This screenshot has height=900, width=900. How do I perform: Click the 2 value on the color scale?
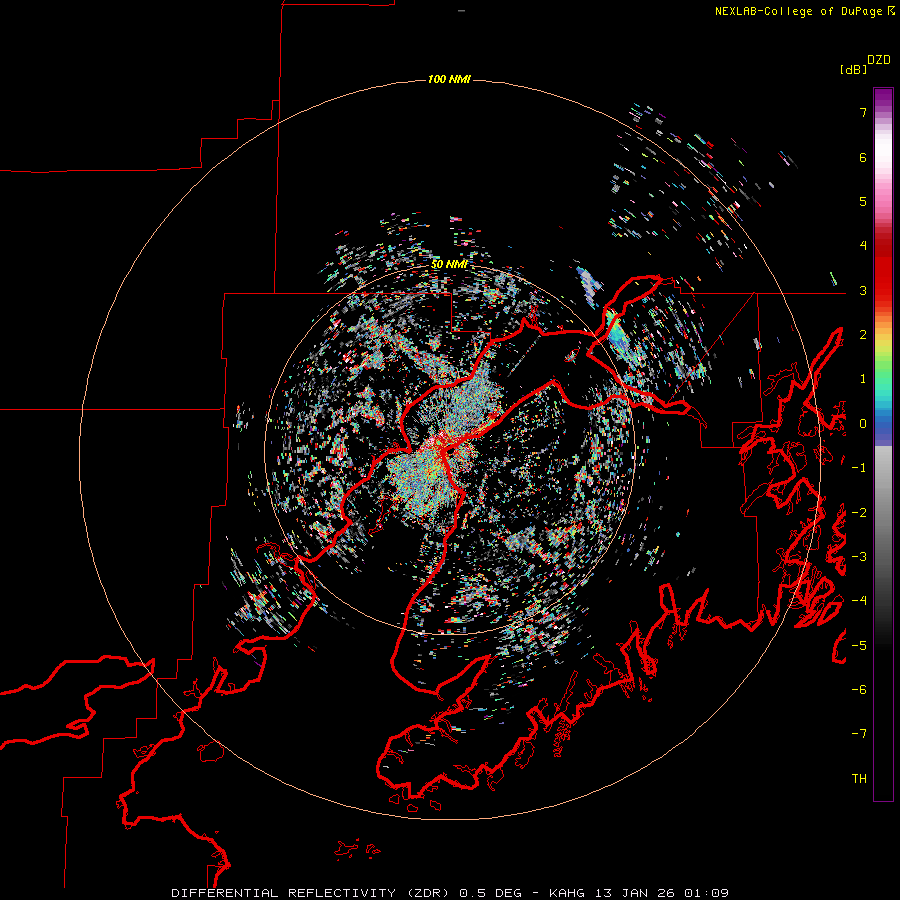coord(863,335)
